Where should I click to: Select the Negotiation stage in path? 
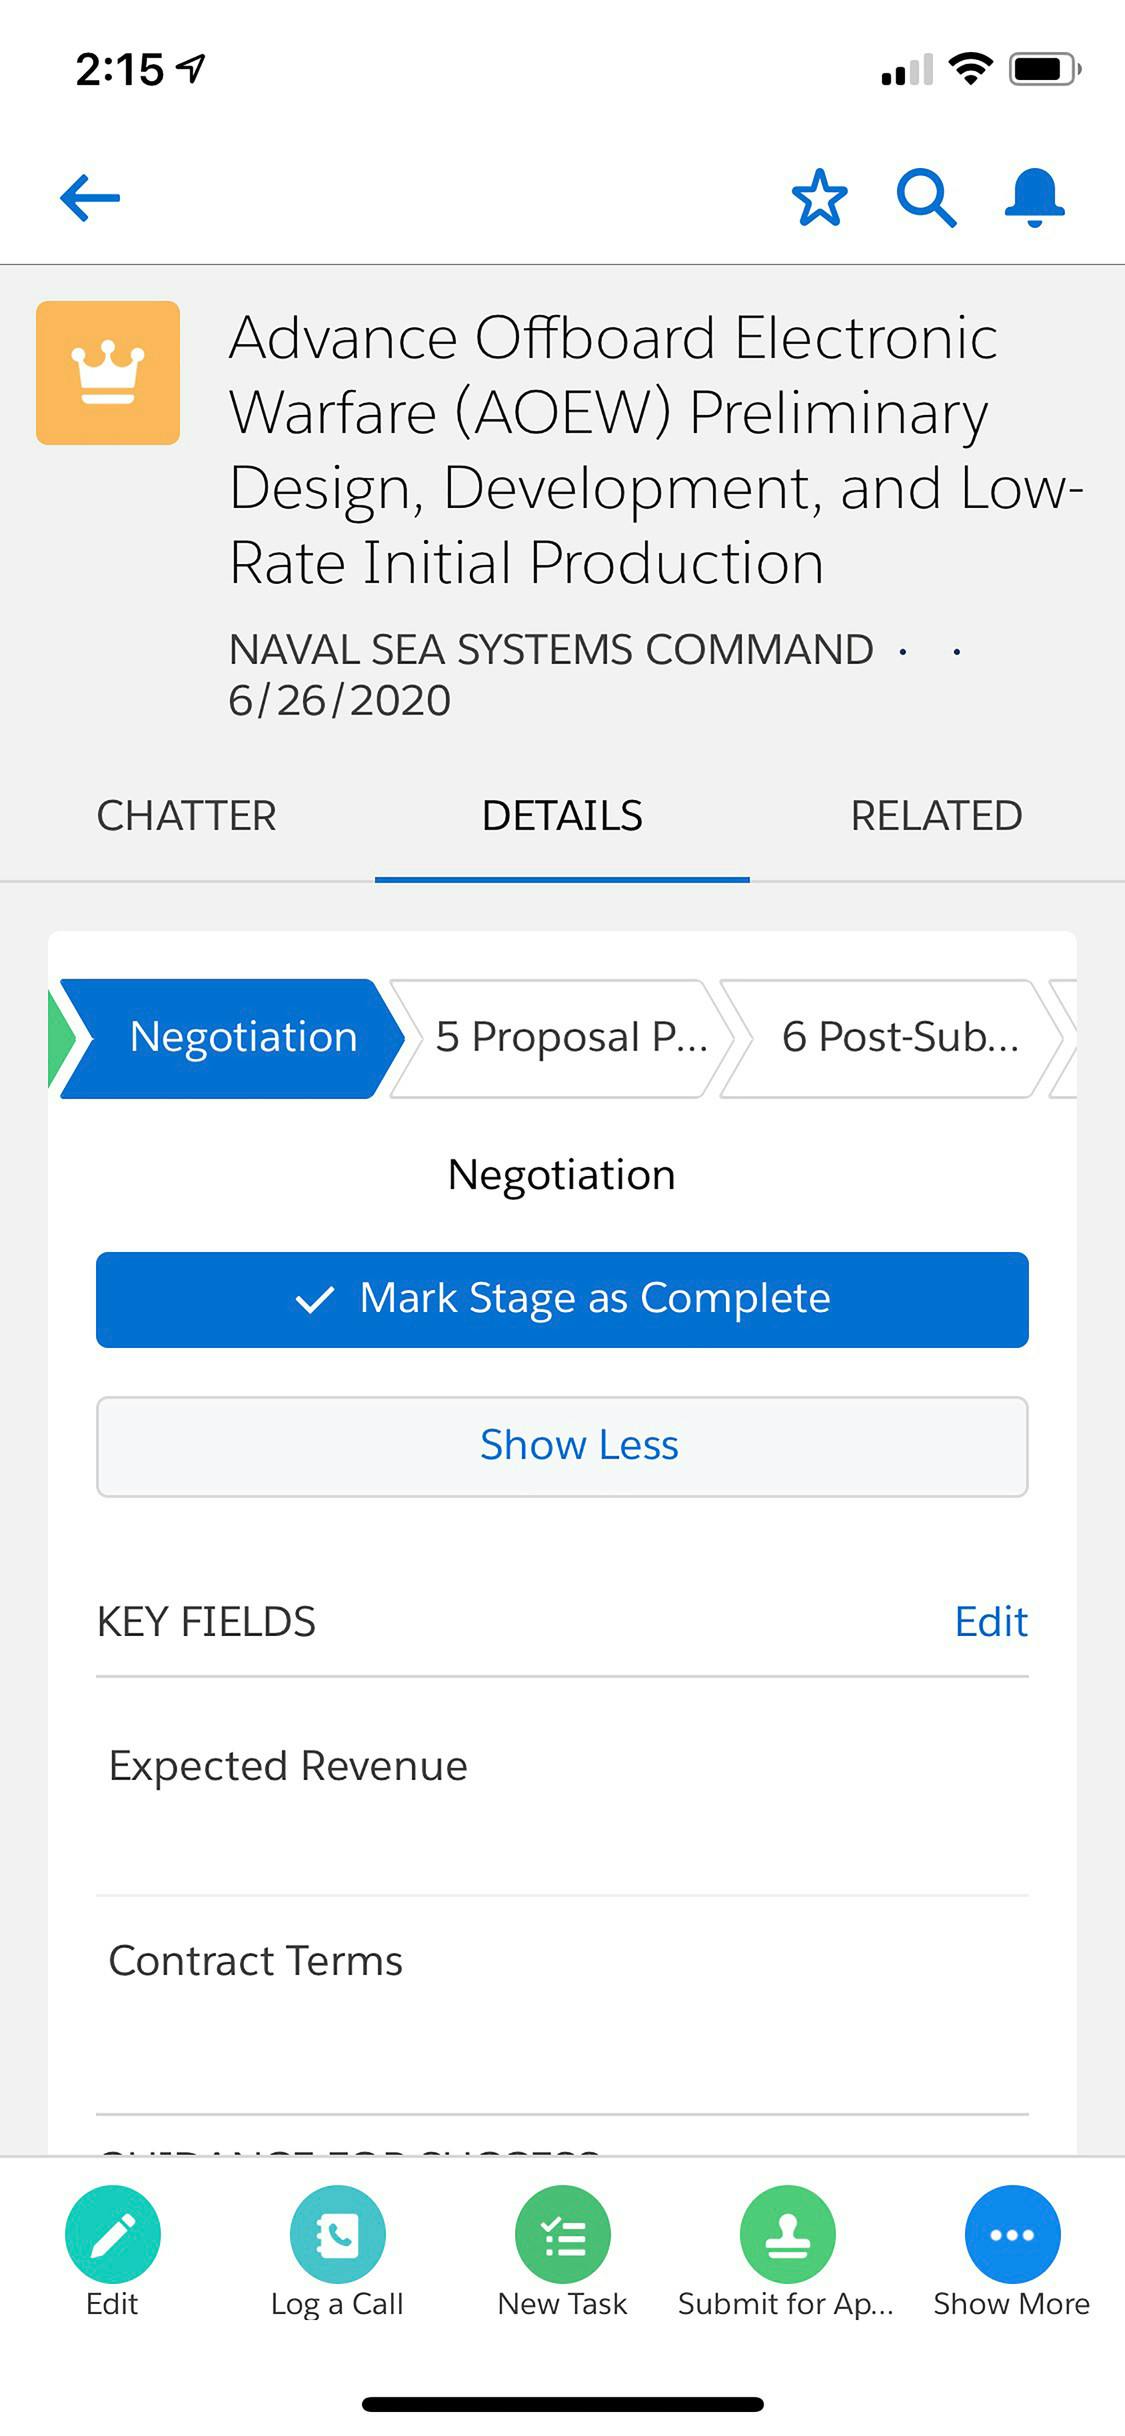pos(232,1038)
